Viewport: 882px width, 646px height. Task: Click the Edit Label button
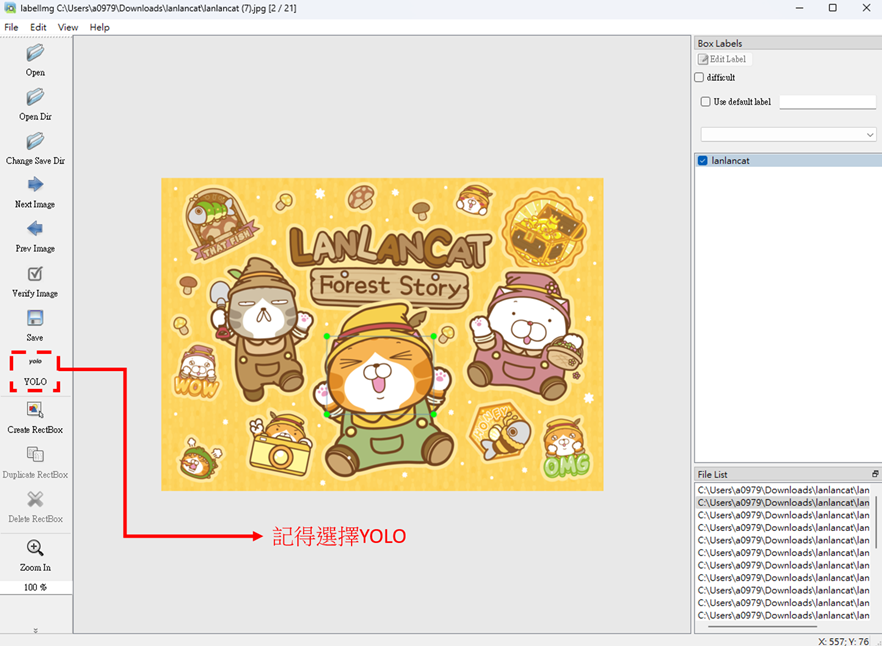(723, 59)
